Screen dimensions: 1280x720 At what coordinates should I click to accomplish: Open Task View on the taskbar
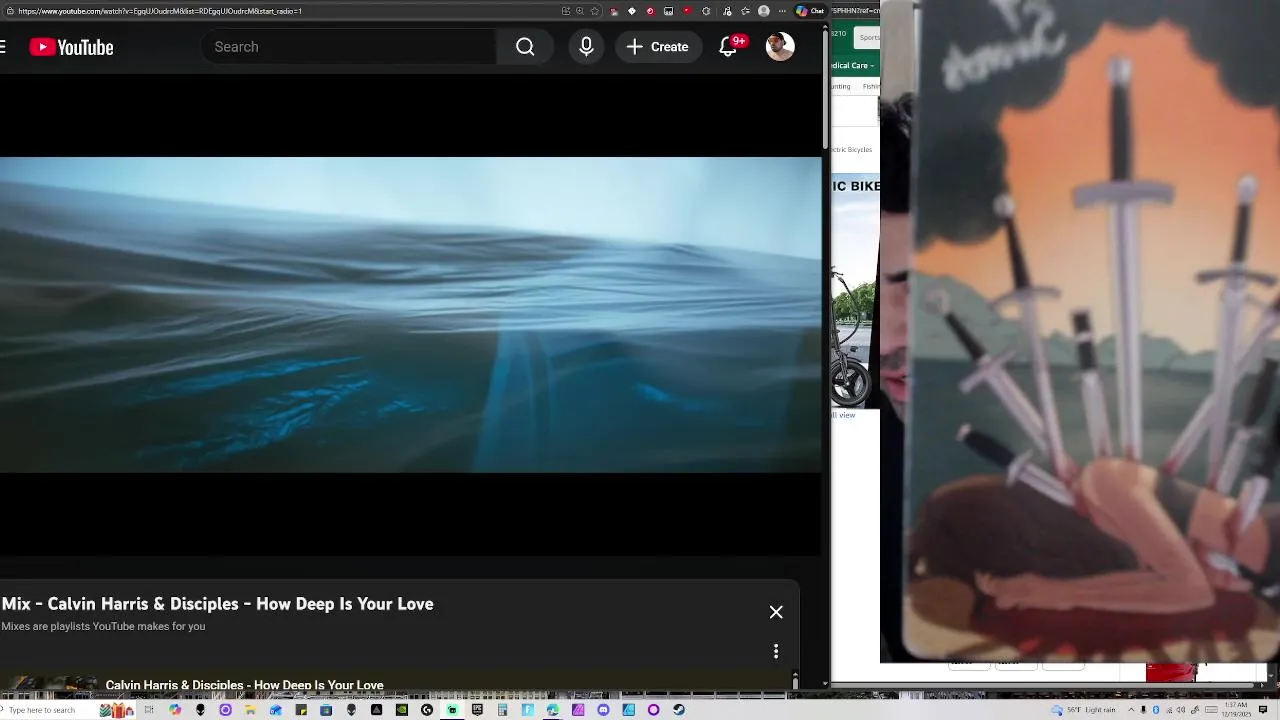point(149,710)
